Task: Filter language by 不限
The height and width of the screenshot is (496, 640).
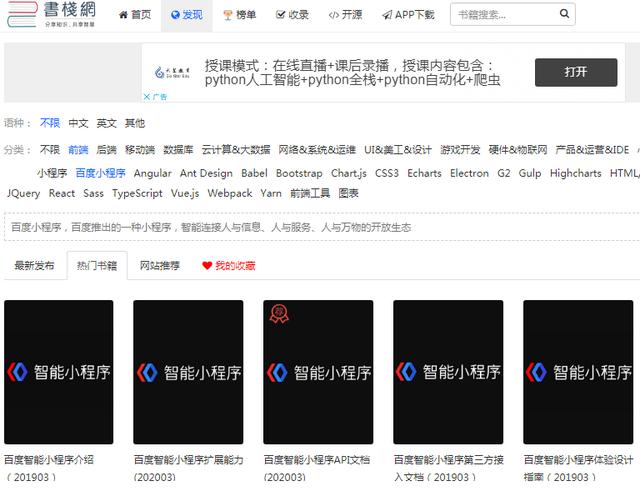Action: point(50,123)
